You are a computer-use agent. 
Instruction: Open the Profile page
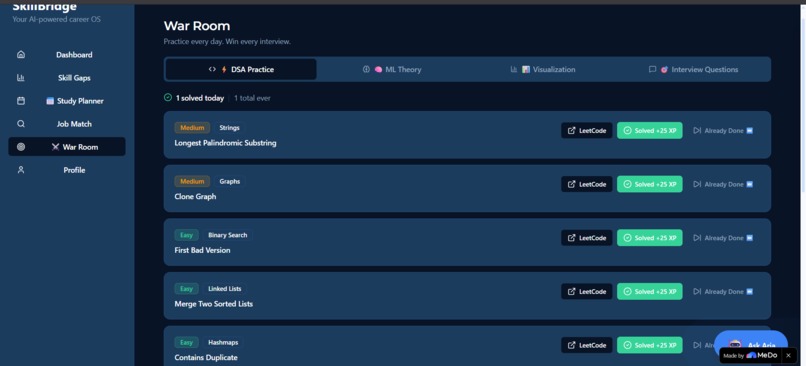(67, 170)
